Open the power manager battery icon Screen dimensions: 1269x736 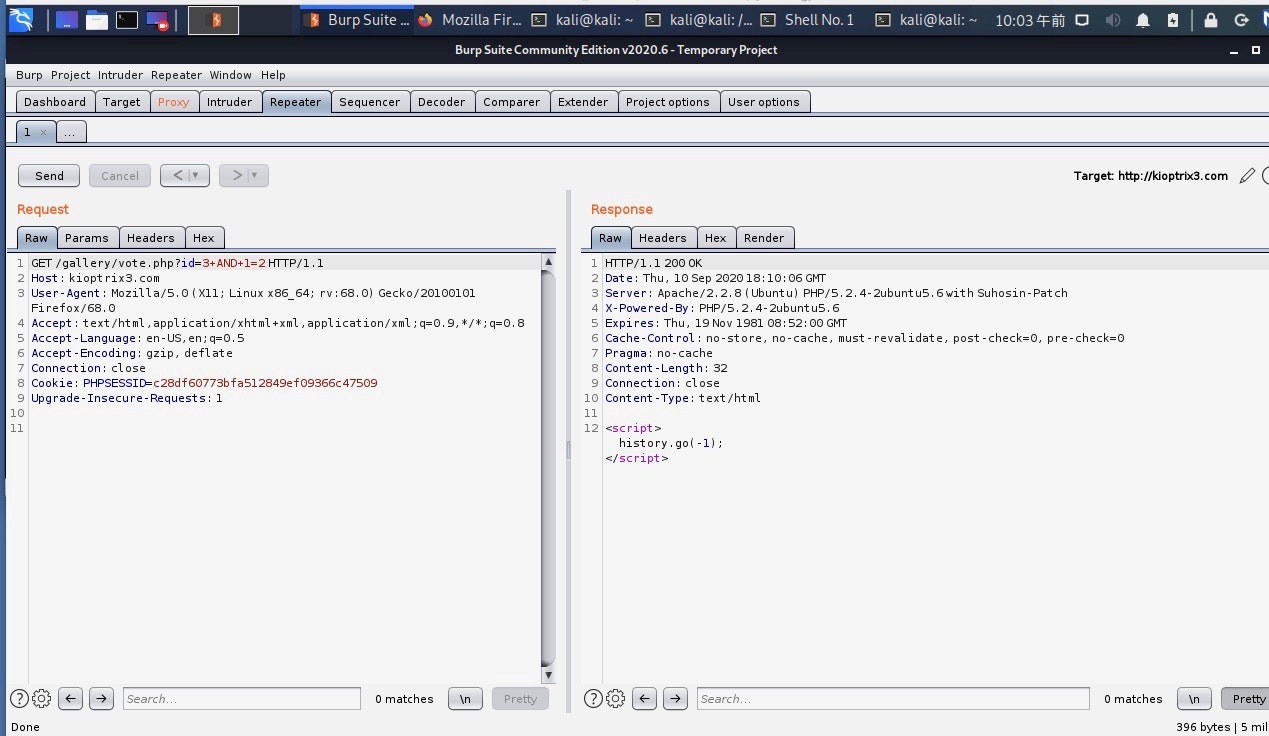point(1173,19)
